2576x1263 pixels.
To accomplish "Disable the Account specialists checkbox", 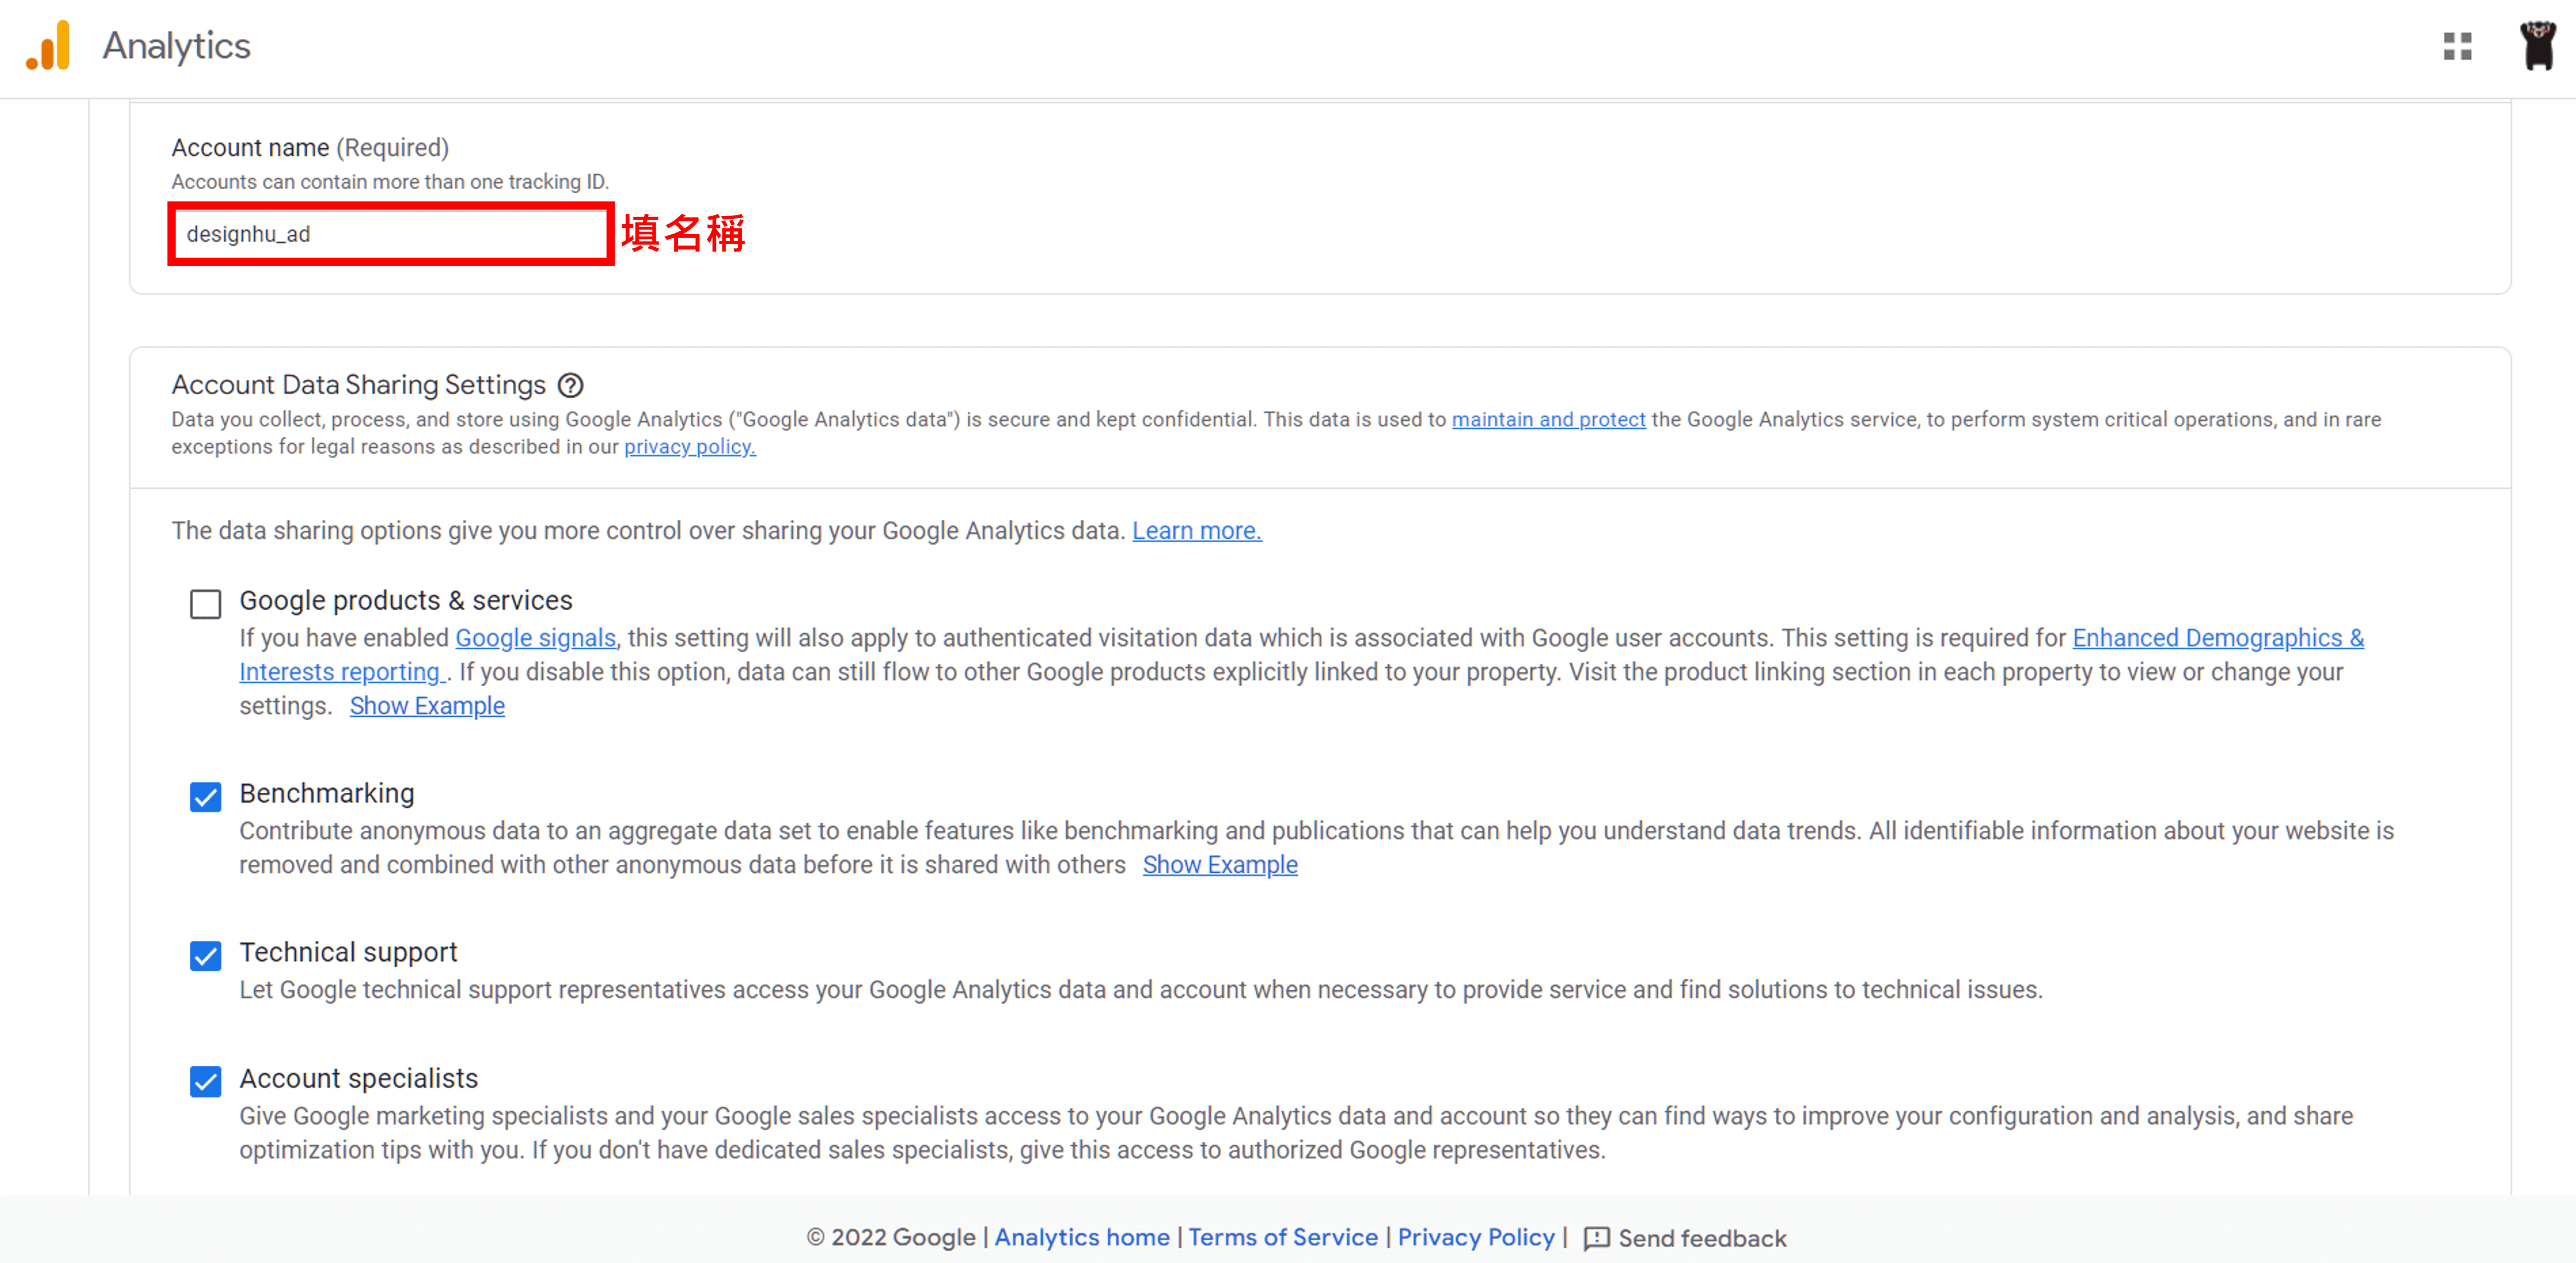I will pos(205,1082).
